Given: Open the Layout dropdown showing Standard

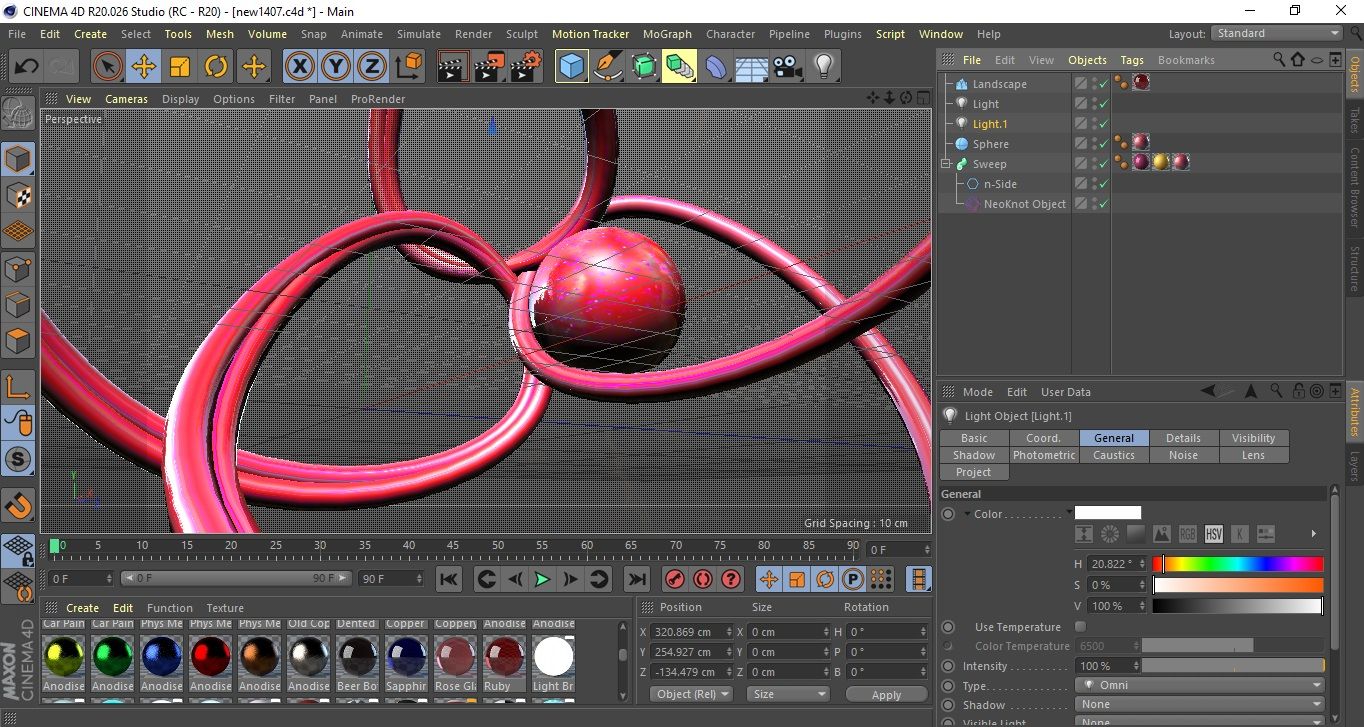Looking at the screenshot, I should point(1277,33).
